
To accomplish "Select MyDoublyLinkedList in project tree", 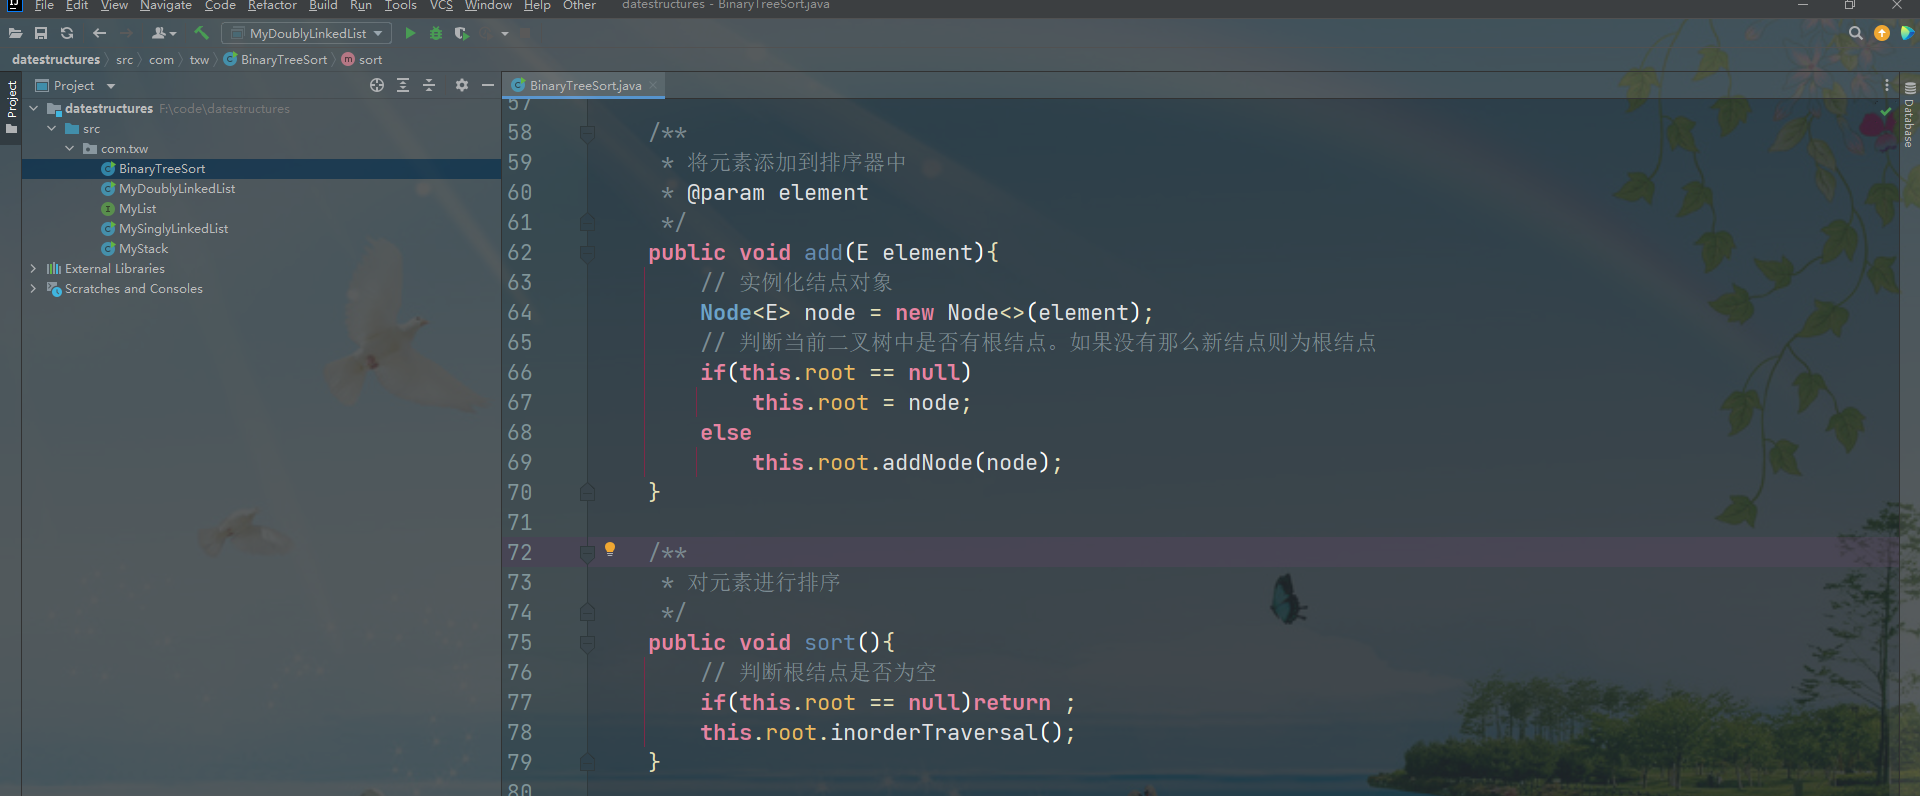I will coord(177,188).
